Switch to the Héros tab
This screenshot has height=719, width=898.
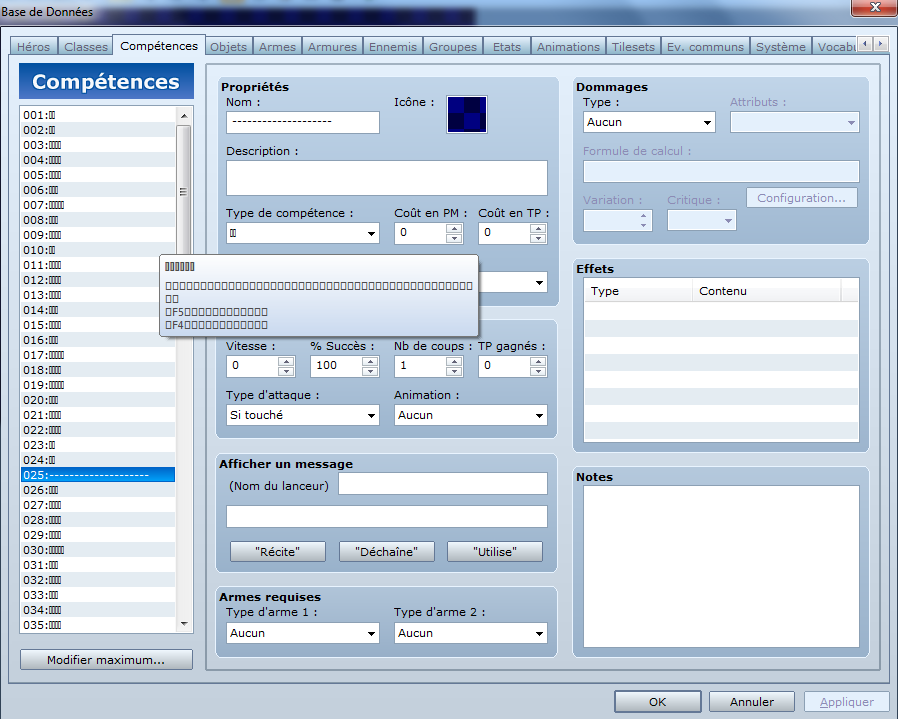[34, 47]
